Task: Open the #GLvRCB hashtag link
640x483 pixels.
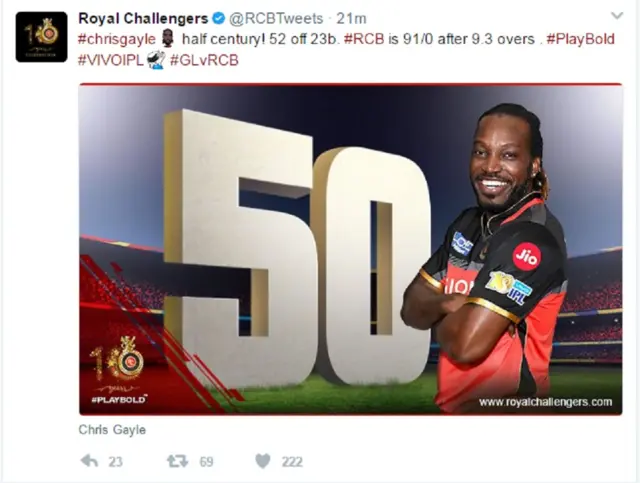Action: point(204,60)
